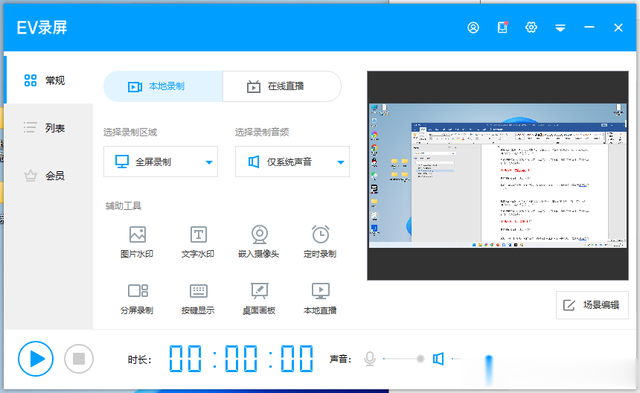Viewport: 640px width, 393px height.
Task: Open the user account icon
Action: [x=473, y=27]
